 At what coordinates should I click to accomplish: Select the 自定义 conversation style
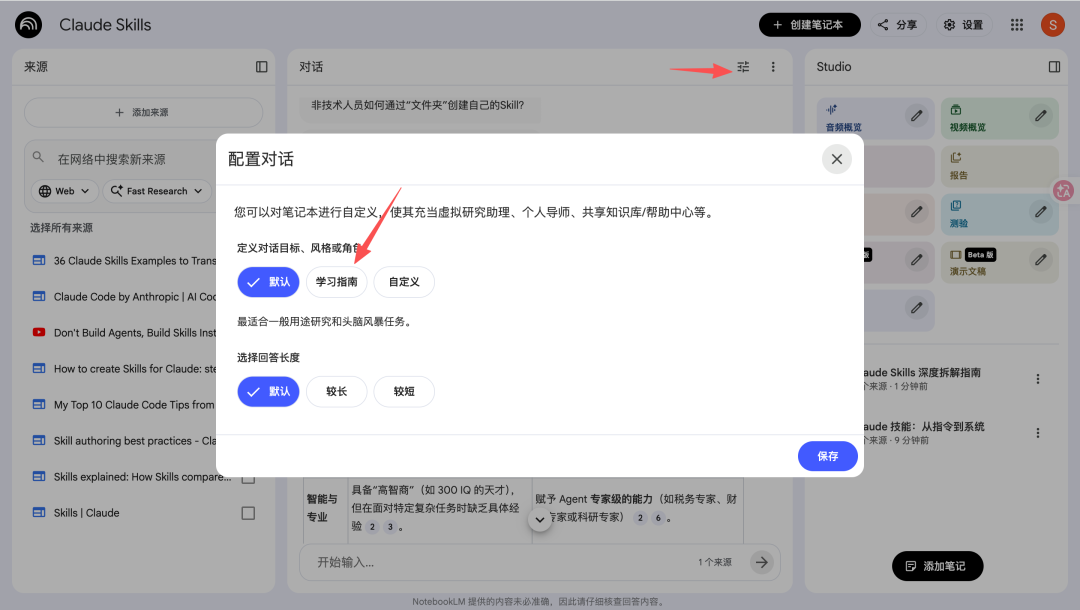404,282
